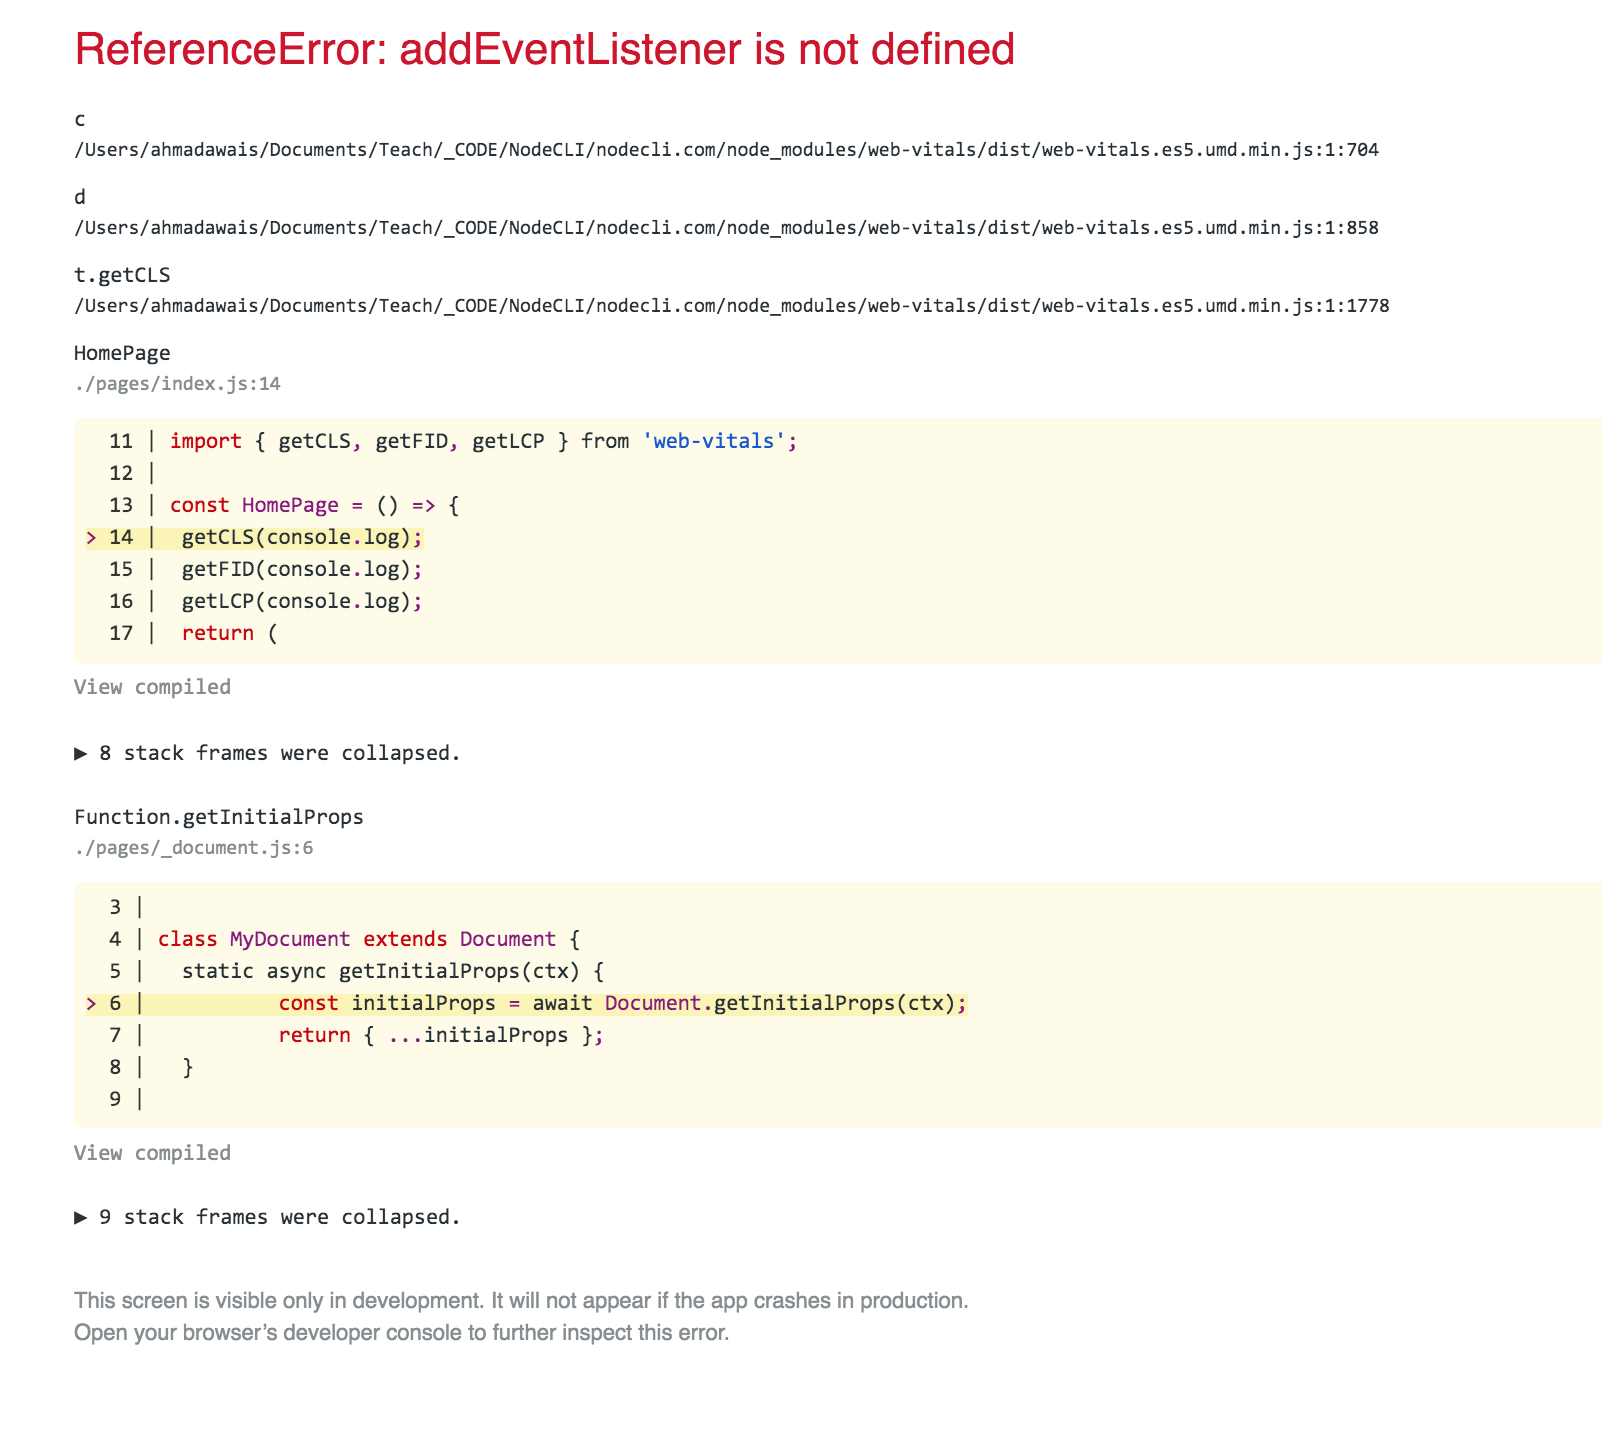Screen dimensions: 1602x1434
Task: Click the 'ReferenceError: addEventListener is not defined' heading
Action: pyautogui.click(x=545, y=49)
